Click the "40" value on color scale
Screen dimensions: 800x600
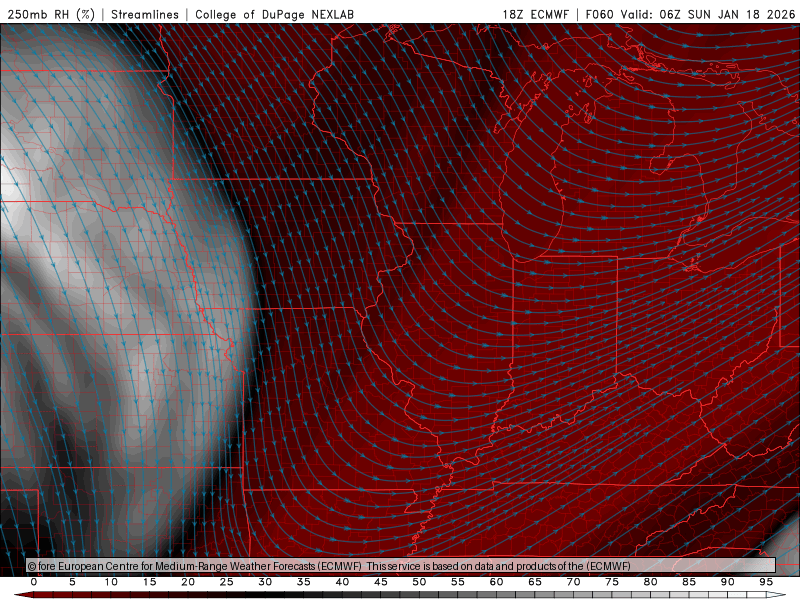click(x=342, y=582)
